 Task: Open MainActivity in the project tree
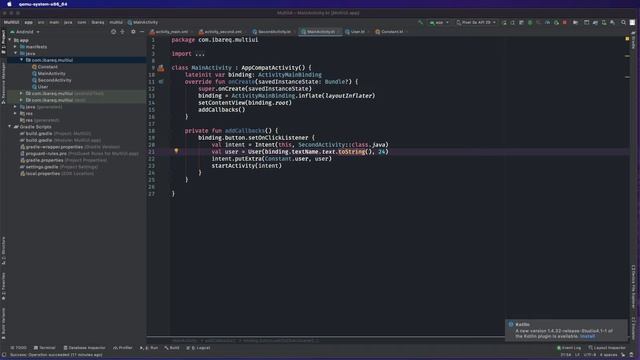click(x=49, y=73)
